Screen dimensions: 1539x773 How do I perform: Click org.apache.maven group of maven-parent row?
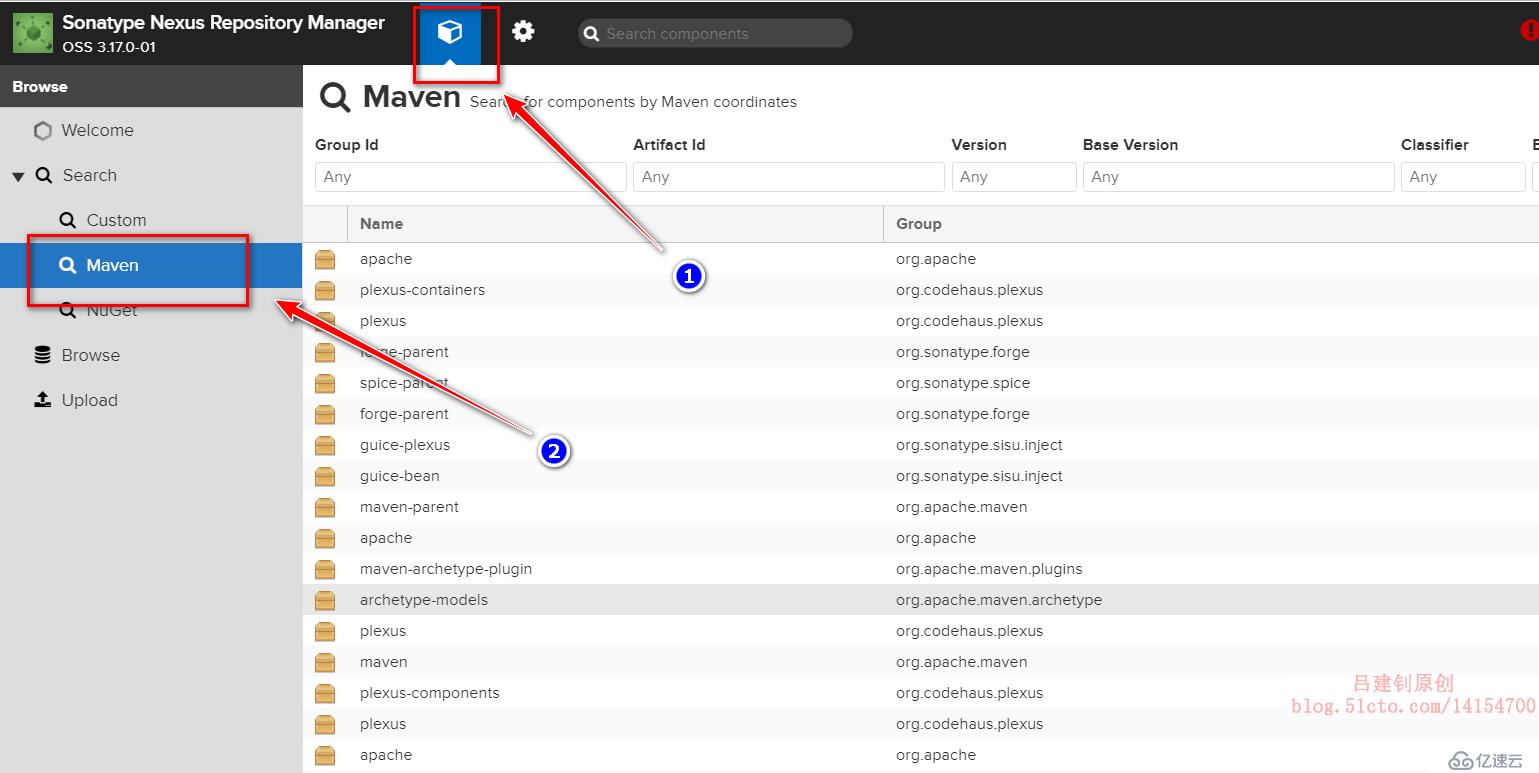click(x=962, y=507)
